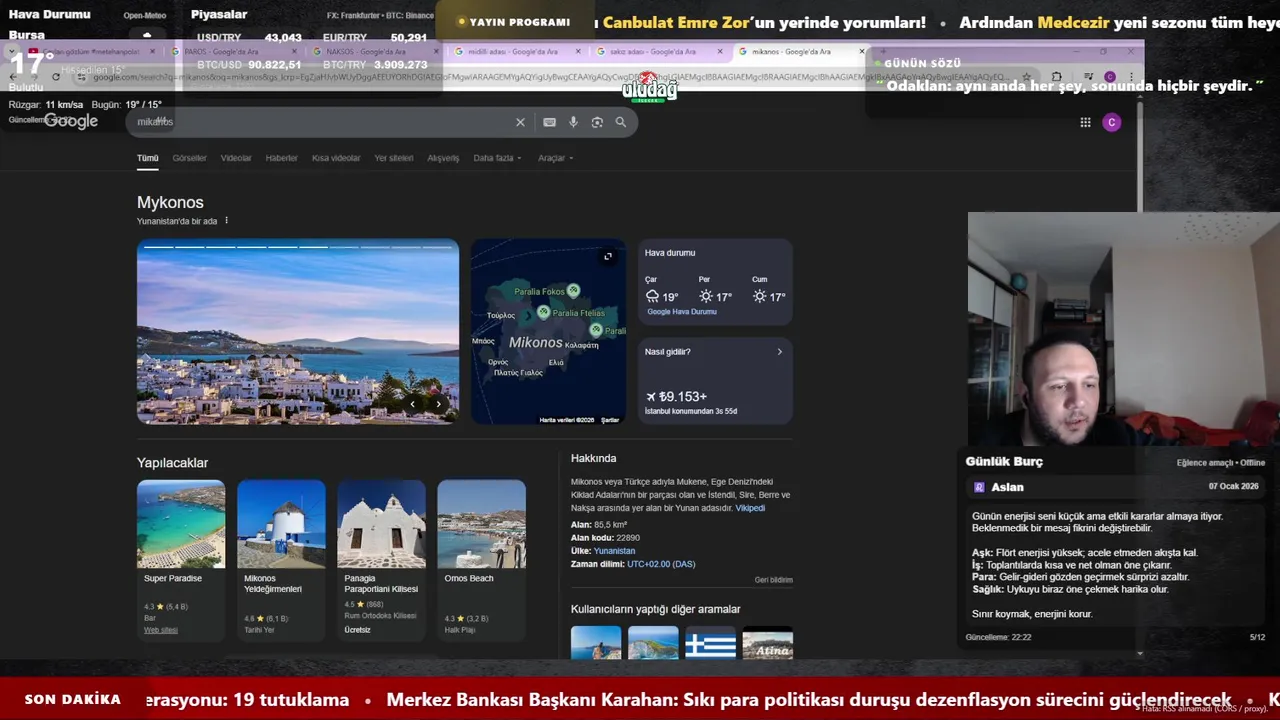
Task: Expand the 'Nasıl gidilir?' card arrow
Action: (780, 352)
